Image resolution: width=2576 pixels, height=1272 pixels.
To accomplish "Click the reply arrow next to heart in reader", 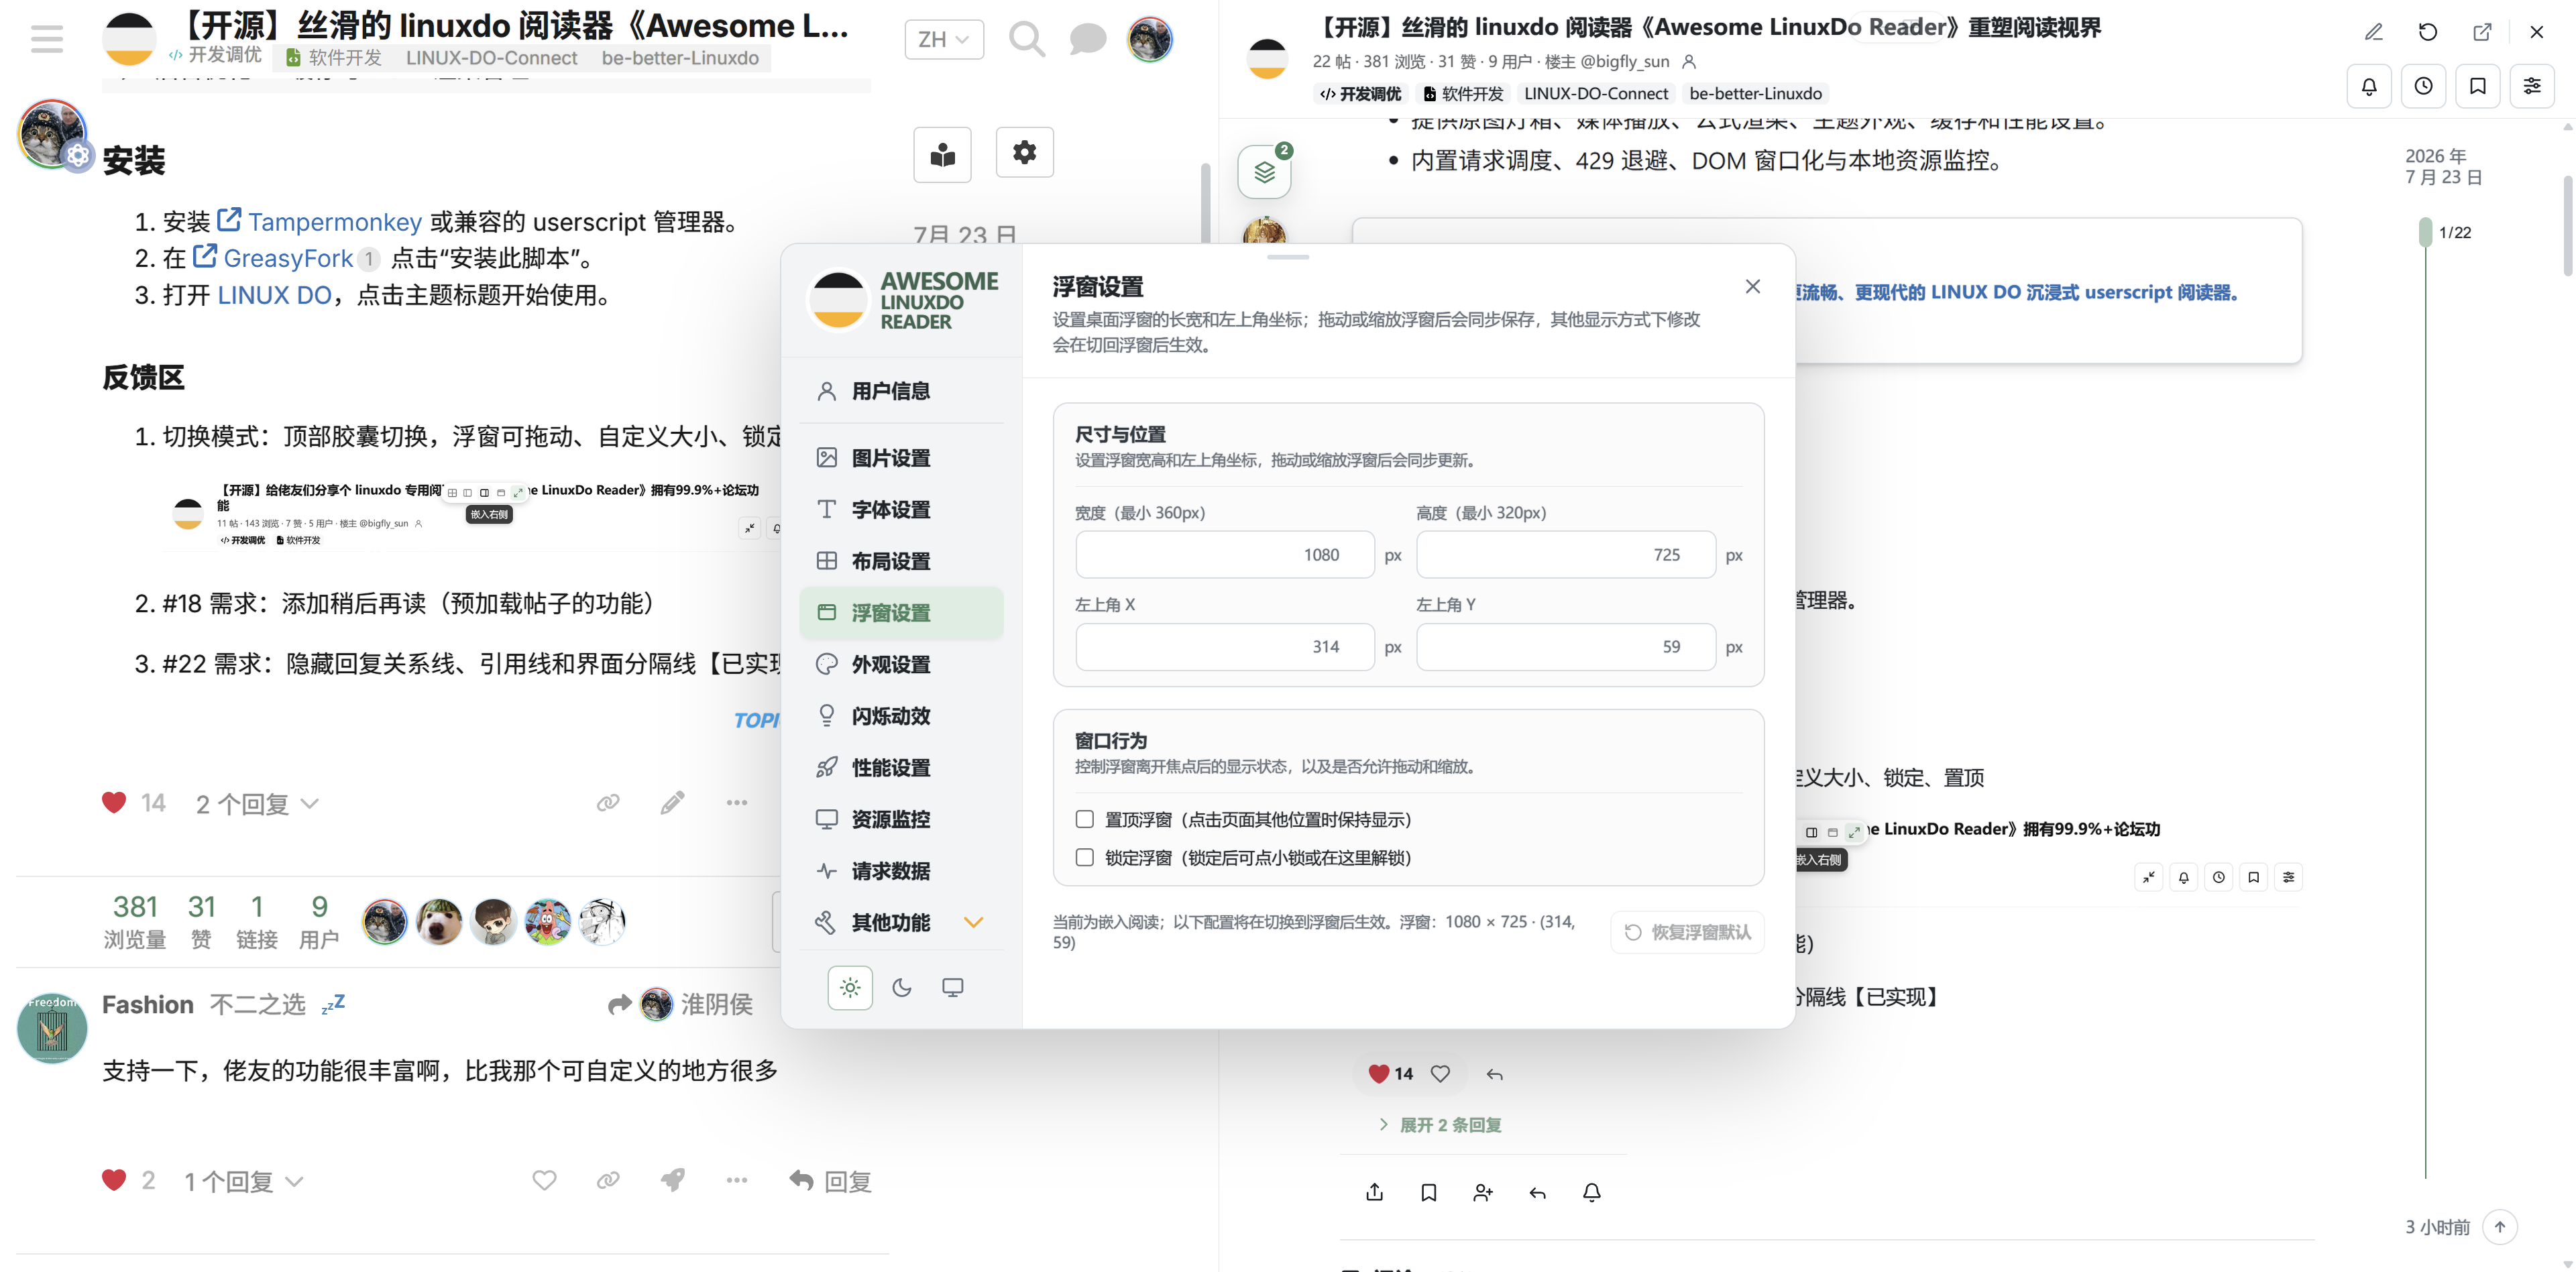I will (1494, 1074).
